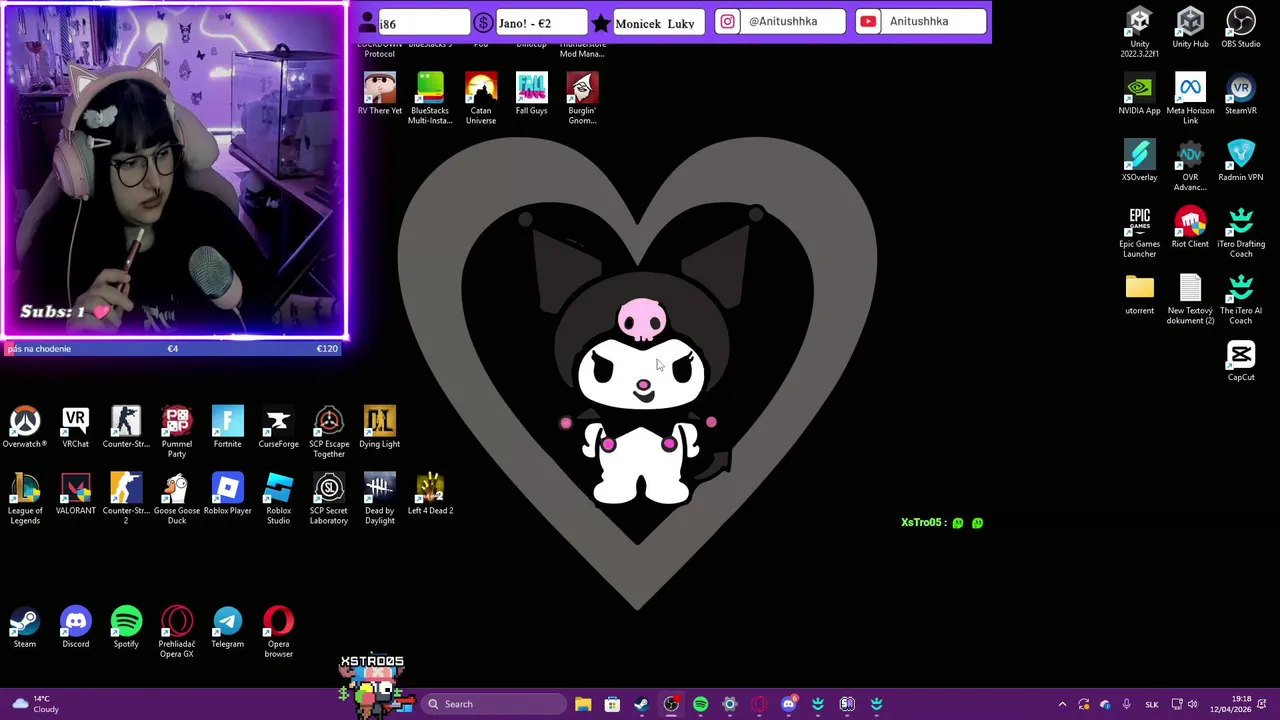The width and height of the screenshot is (1280, 720).
Task: Click the taskbar Search box
Action: pos(493,704)
